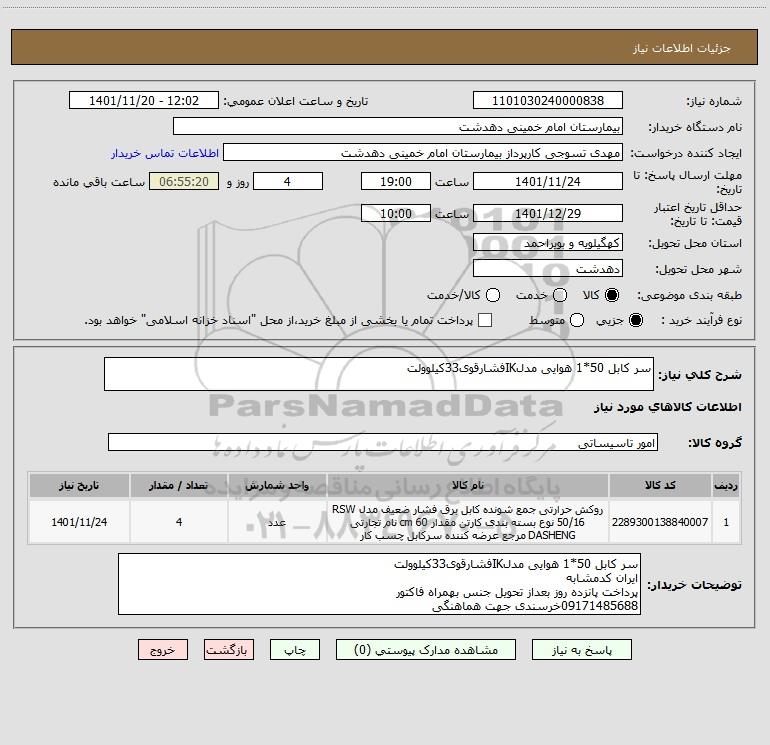Click the کد کالا column header
Screen dimensions: 770x745
pos(660,485)
